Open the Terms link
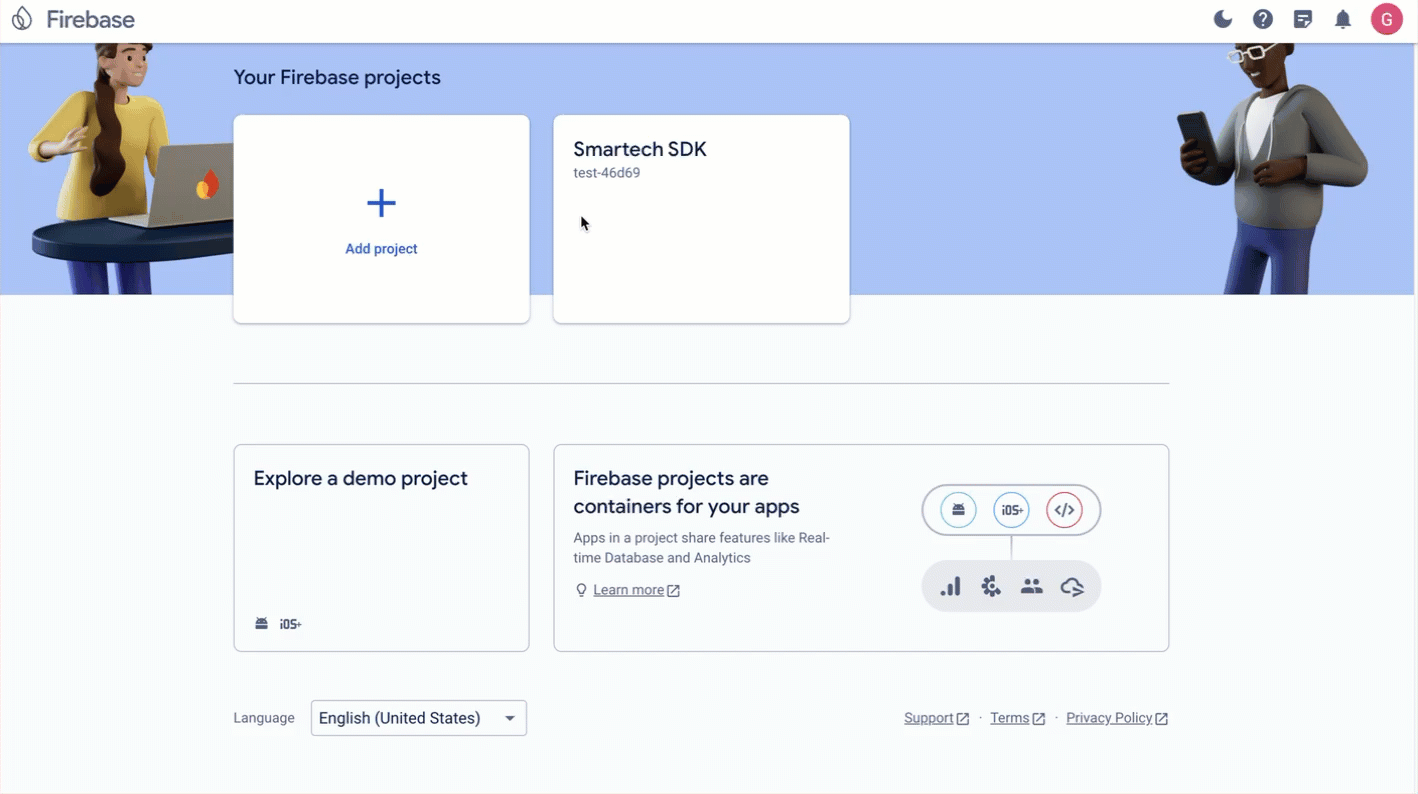 point(1017,718)
